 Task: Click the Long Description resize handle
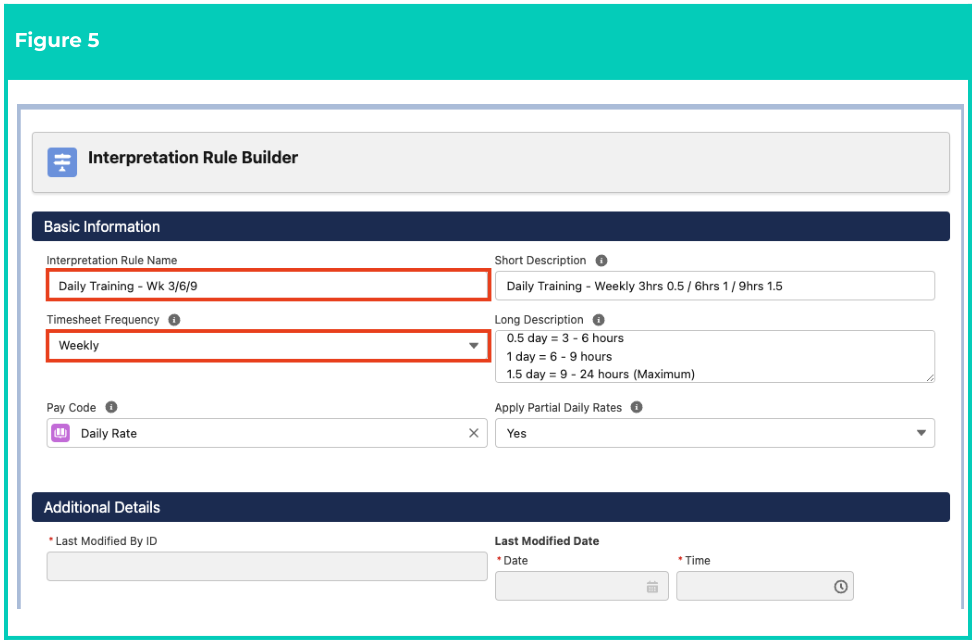[930, 377]
